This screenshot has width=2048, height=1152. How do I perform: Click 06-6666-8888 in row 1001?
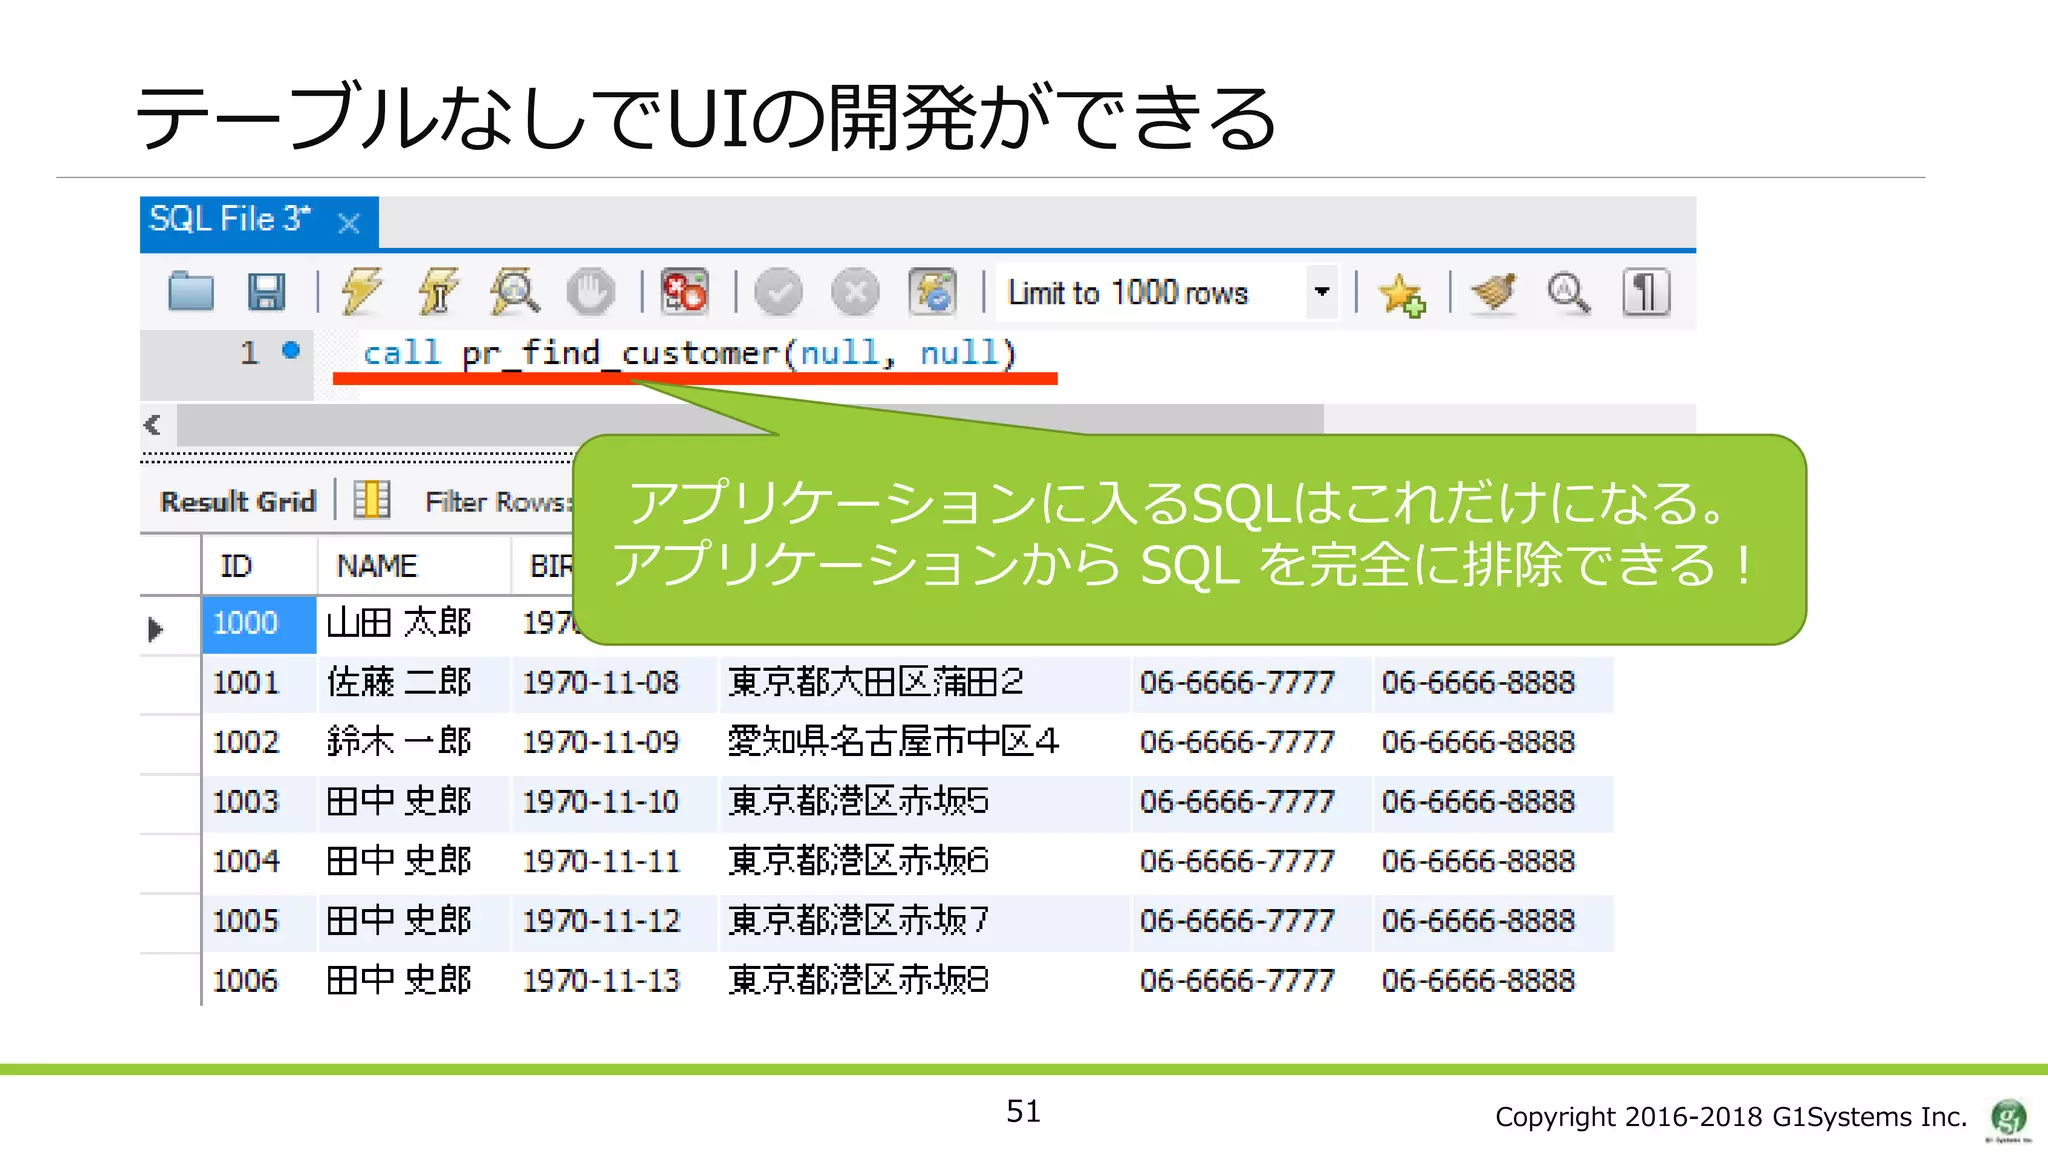coord(1493,683)
